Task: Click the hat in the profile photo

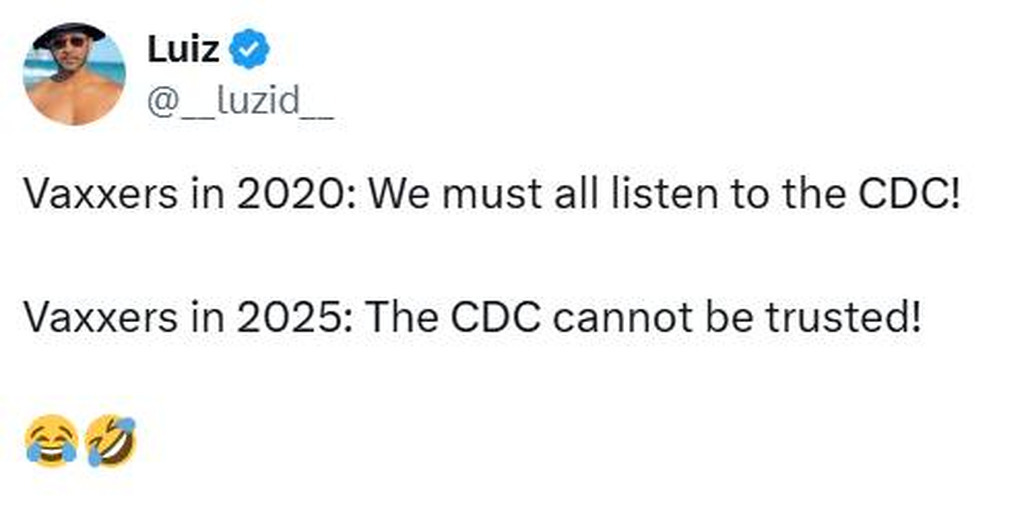Action: (70, 31)
